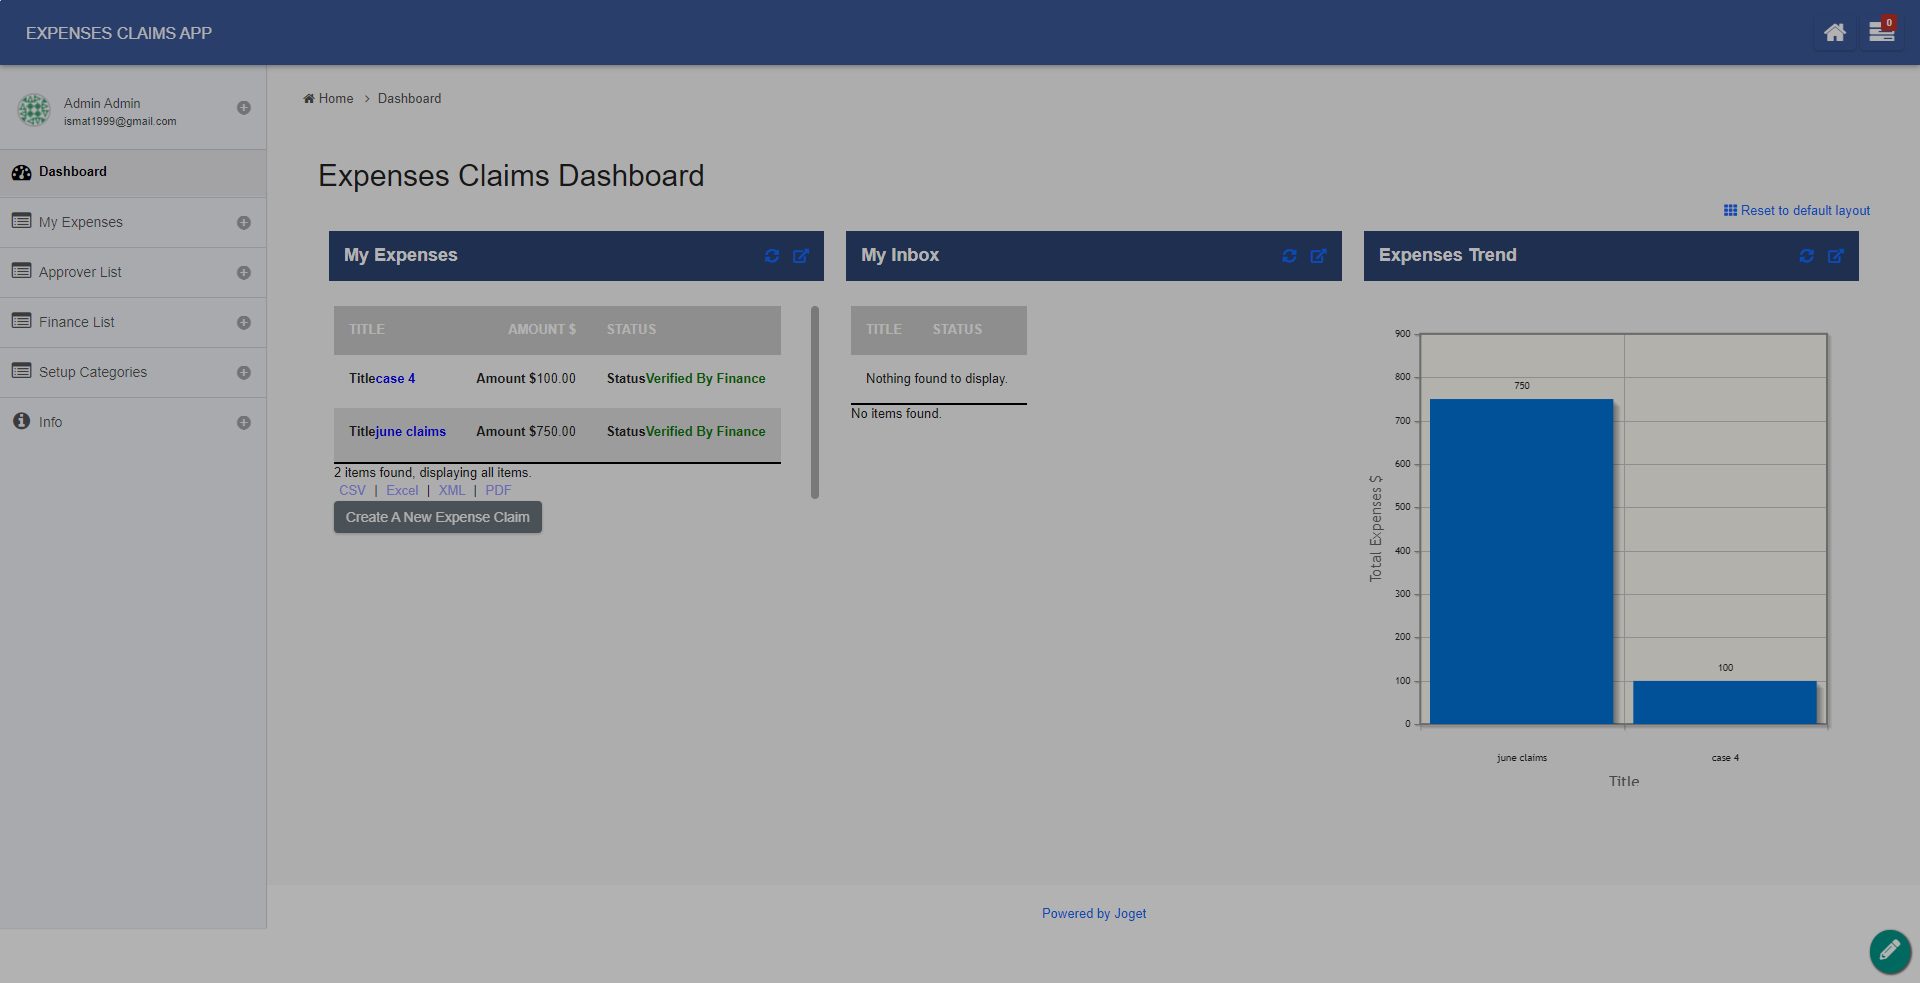Screen dimensions: 1920x983
Task: Refresh the My Inbox panel
Action: pyautogui.click(x=1289, y=256)
